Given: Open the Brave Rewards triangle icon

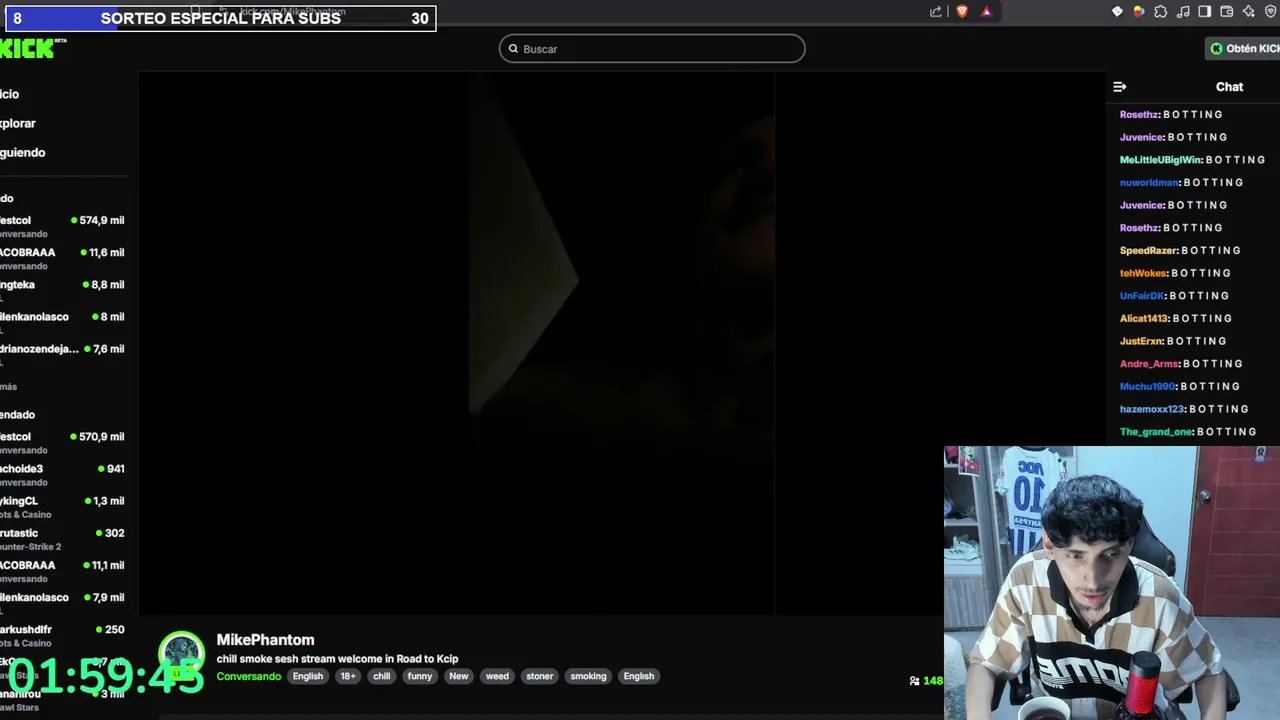Looking at the screenshot, I should (986, 12).
